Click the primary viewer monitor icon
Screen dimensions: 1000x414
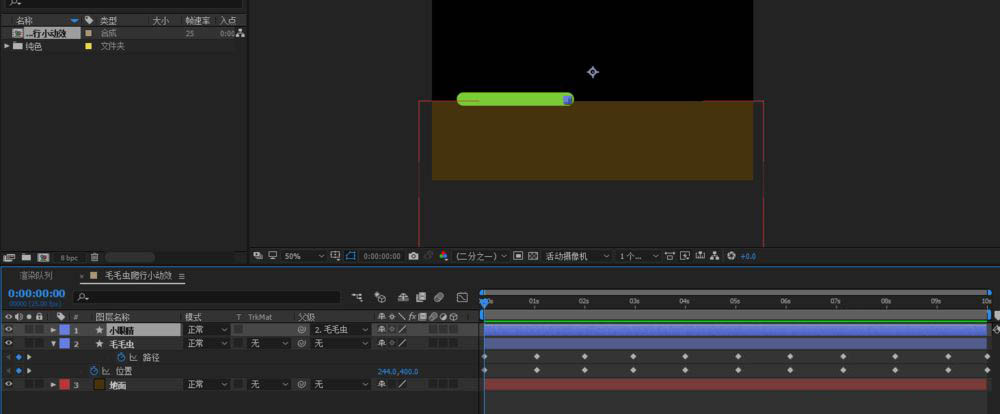(x=273, y=256)
